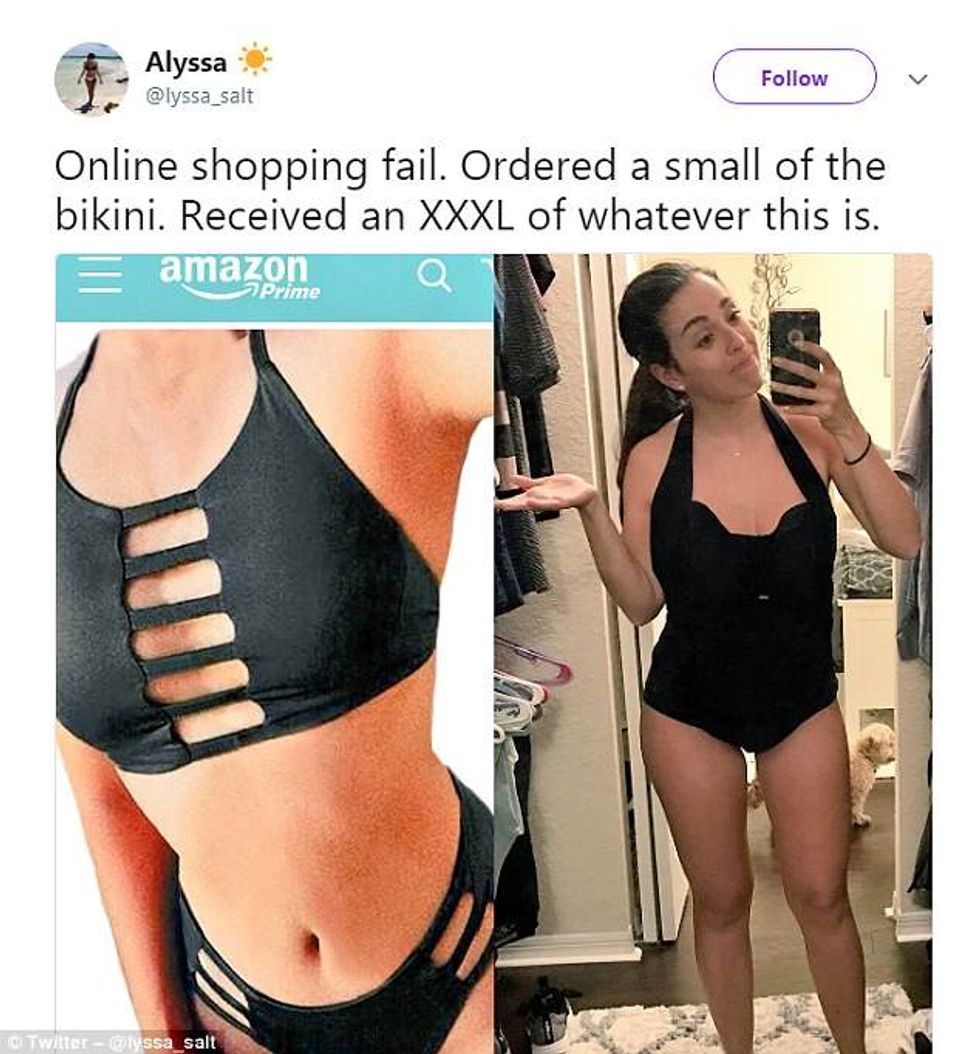Click the partially visible cart icon

[x=487, y=266]
